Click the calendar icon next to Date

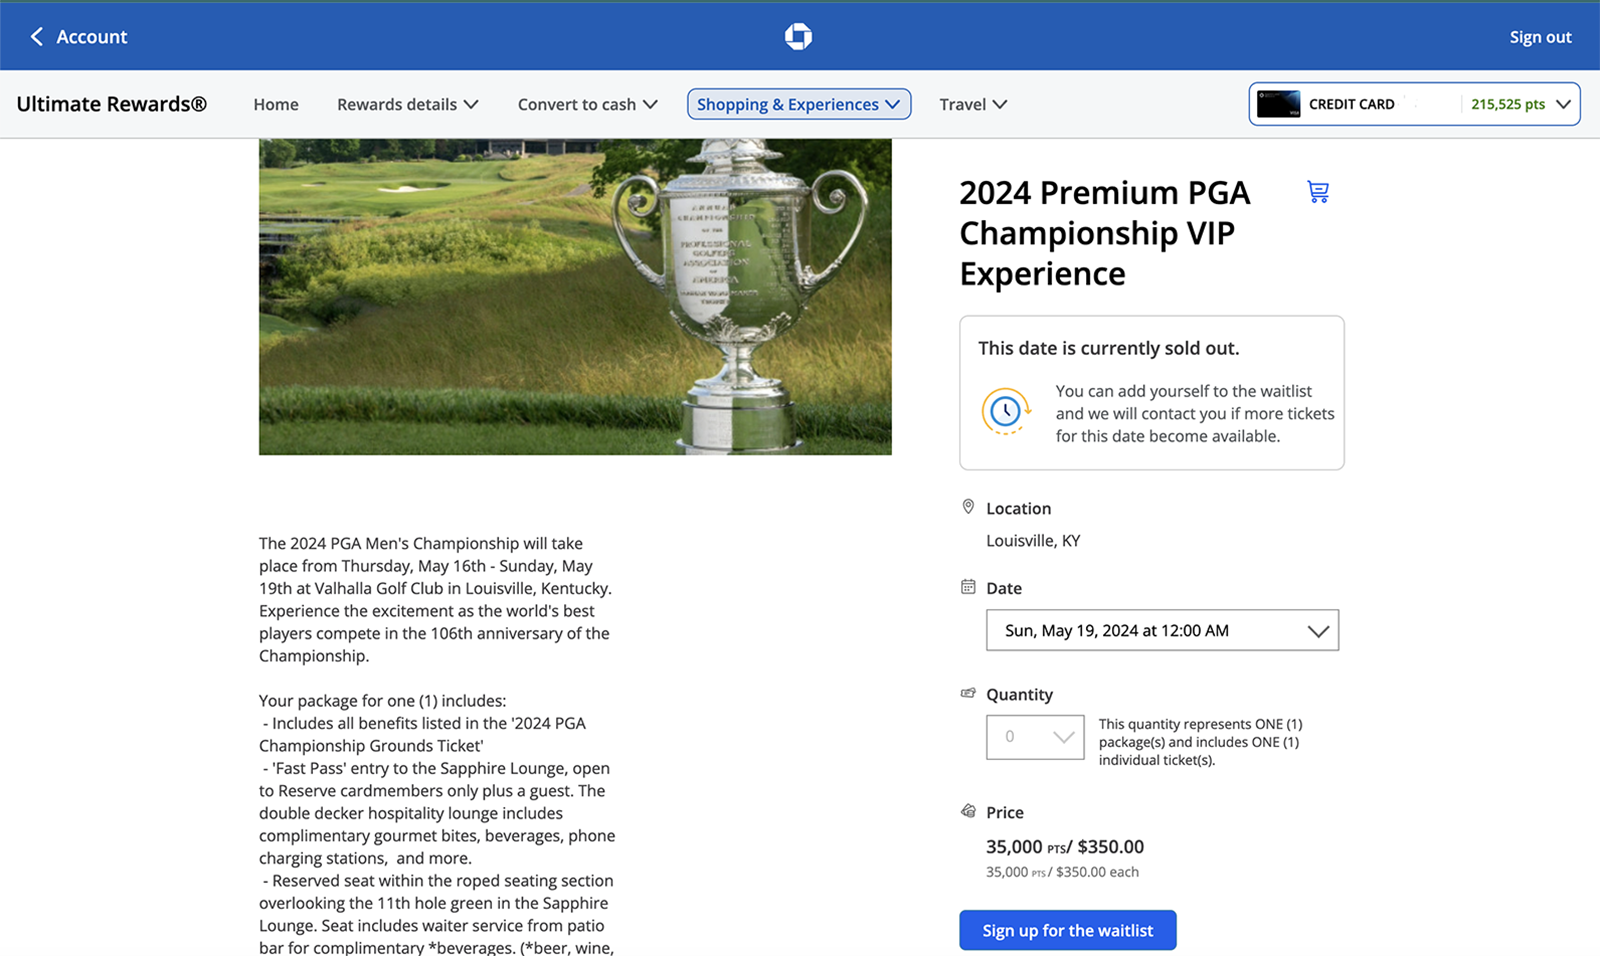point(966,587)
